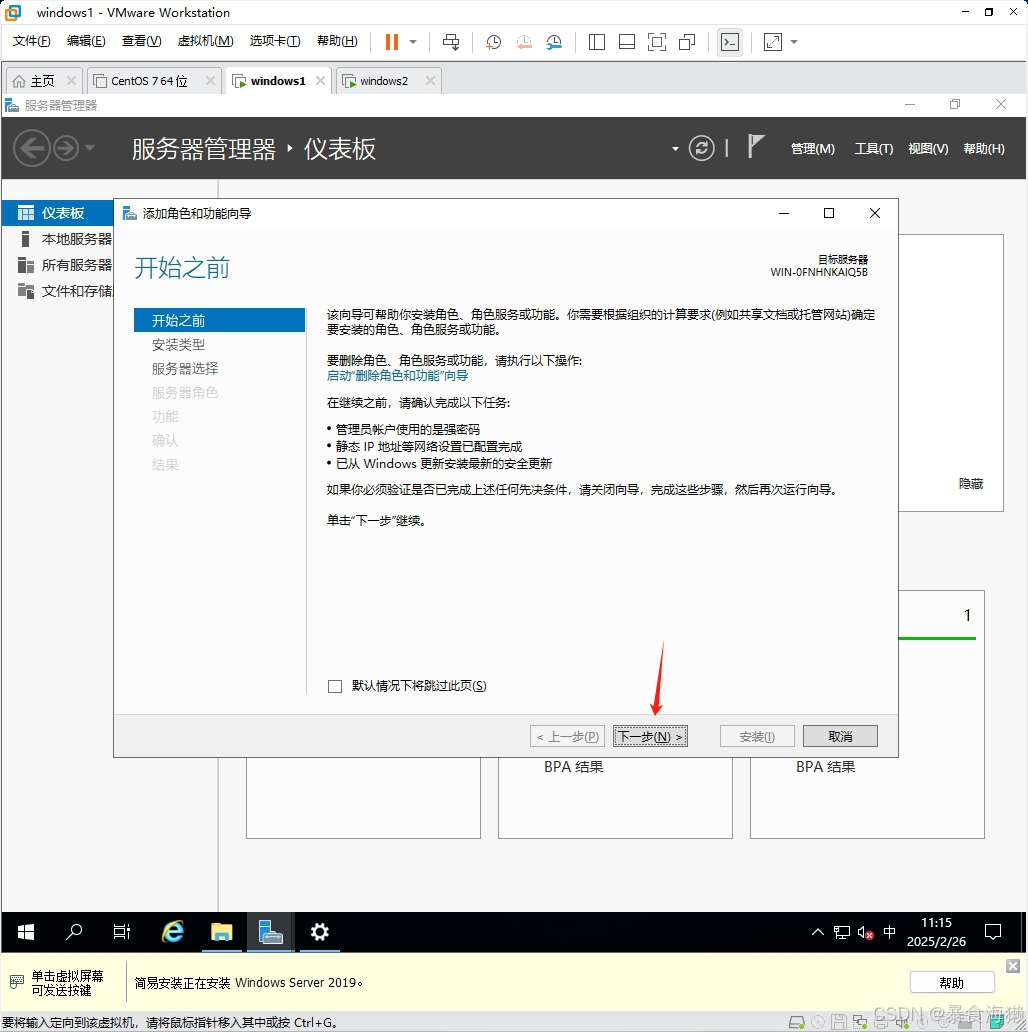Open the 文件(F) menu in VMware

pyautogui.click(x=31, y=41)
